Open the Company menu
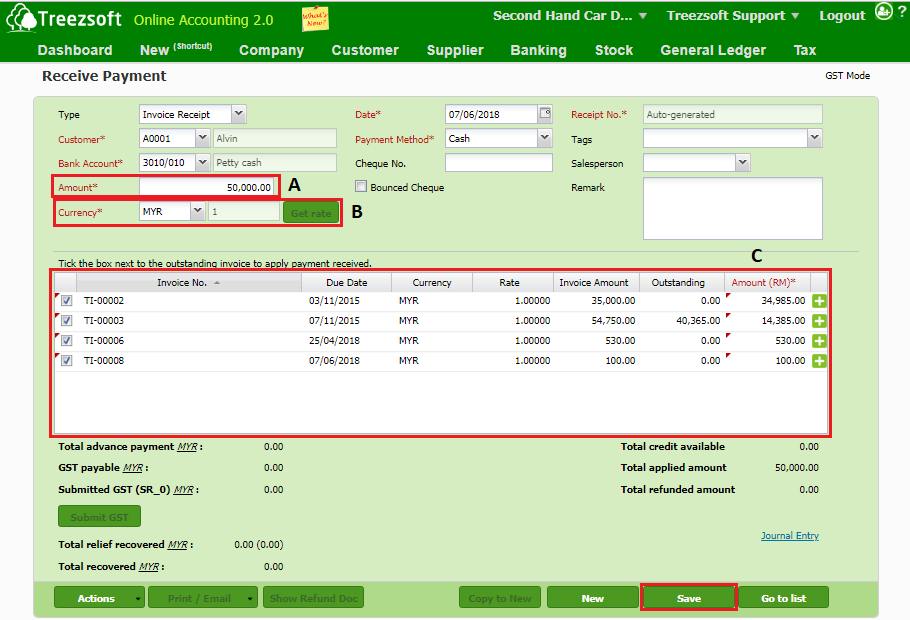This screenshot has width=910, height=620. pyautogui.click(x=272, y=51)
